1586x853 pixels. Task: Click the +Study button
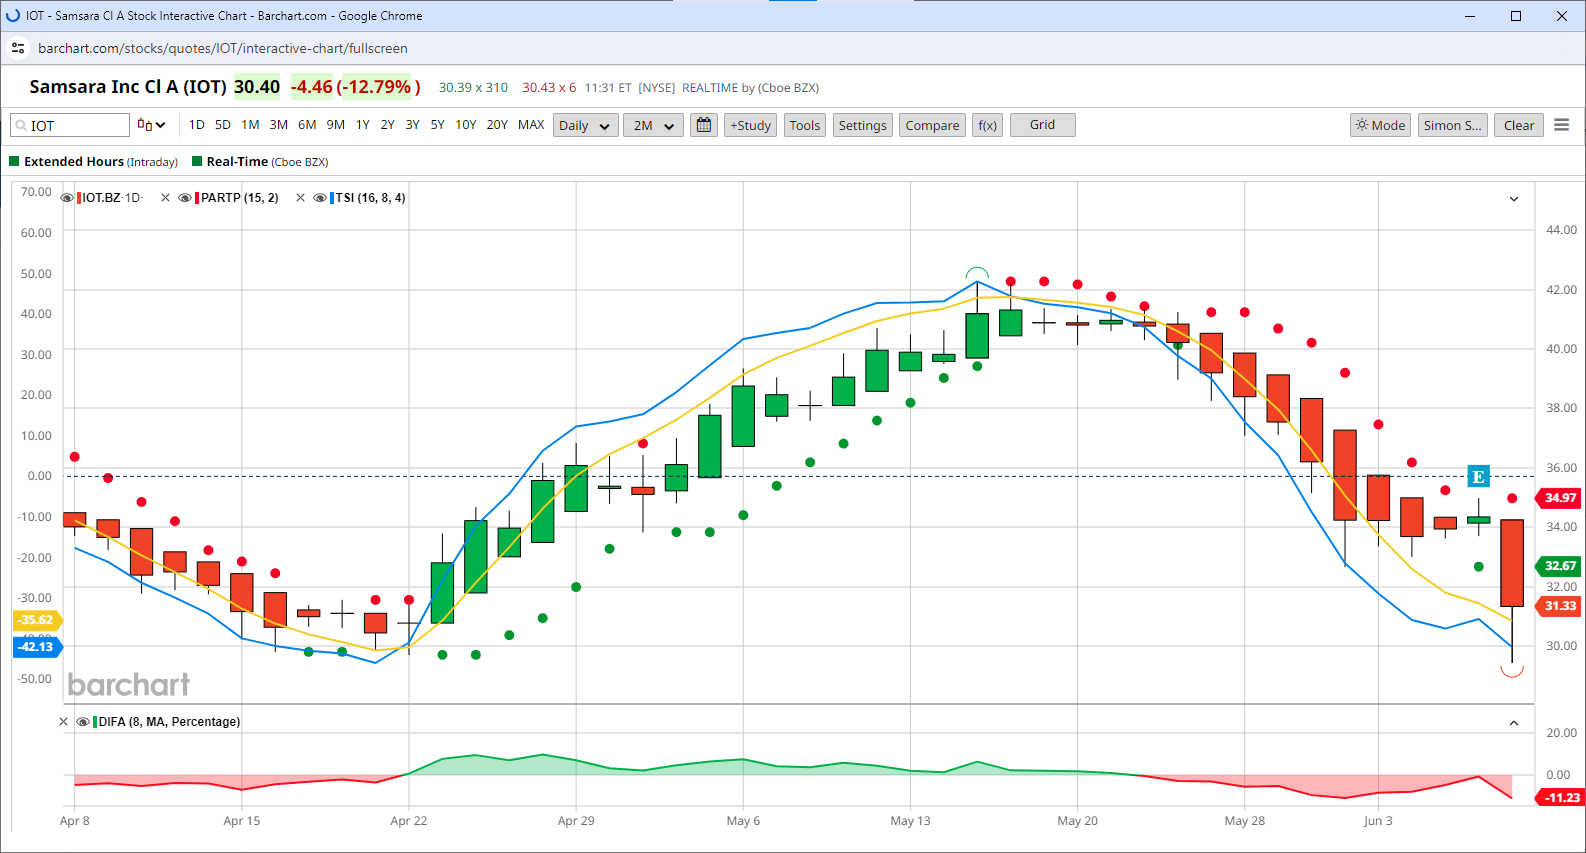[x=751, y=125]
